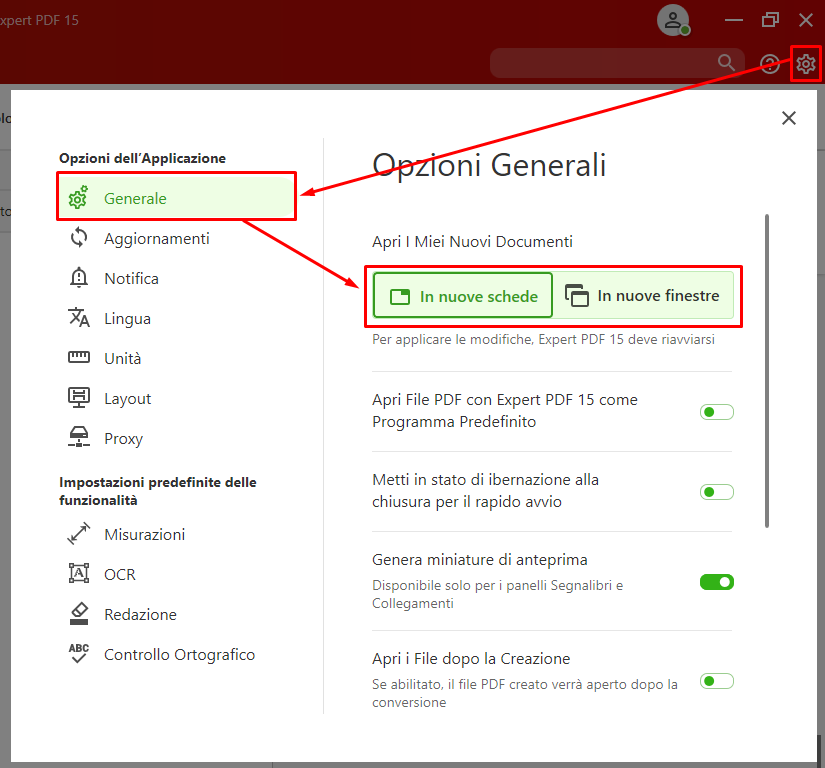
Task: Click the magnifier icon in search bar
Action: coord(726,63)
